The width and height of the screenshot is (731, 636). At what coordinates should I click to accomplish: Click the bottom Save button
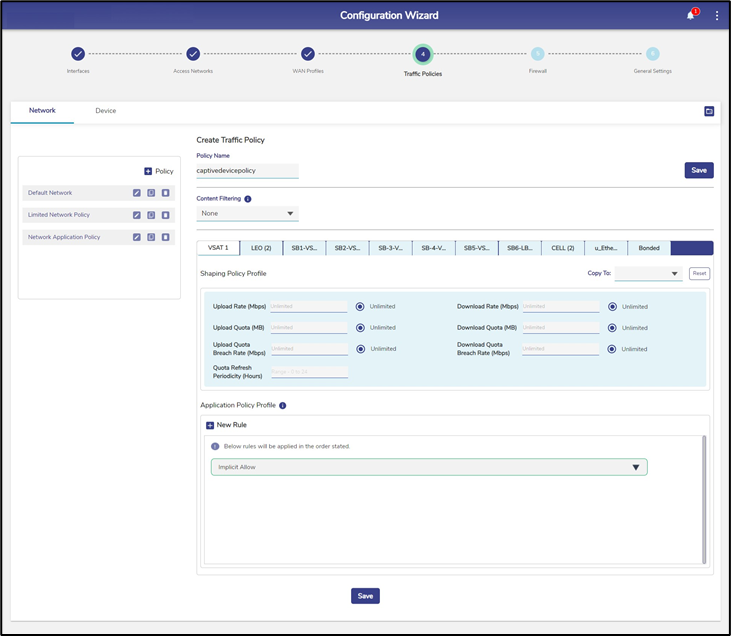click(365, 596)
